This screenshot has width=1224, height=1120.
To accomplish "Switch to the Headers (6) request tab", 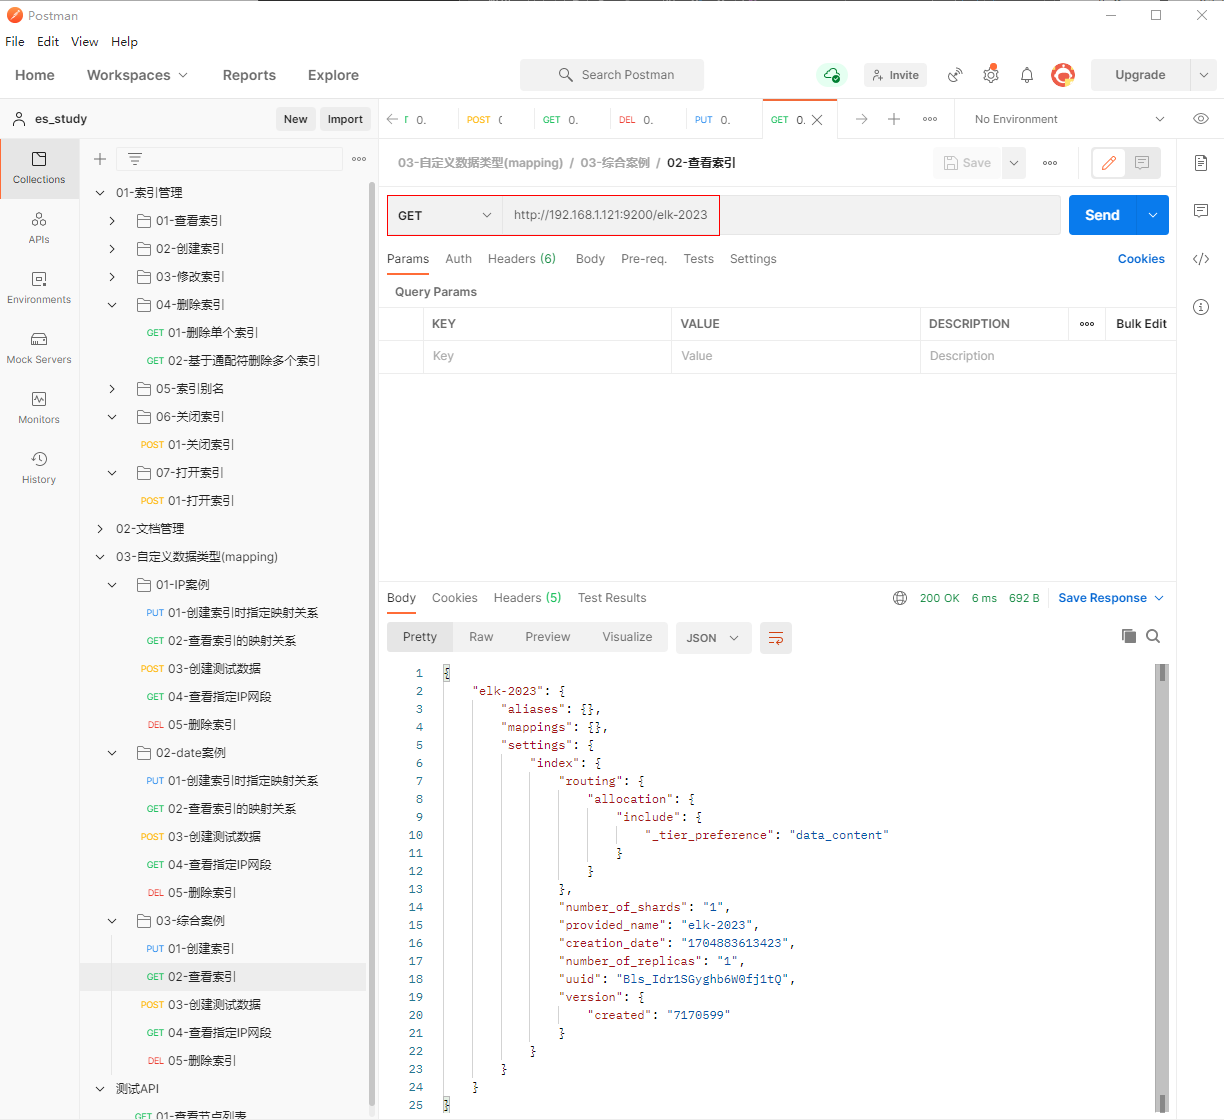I will tap(521, 259).
